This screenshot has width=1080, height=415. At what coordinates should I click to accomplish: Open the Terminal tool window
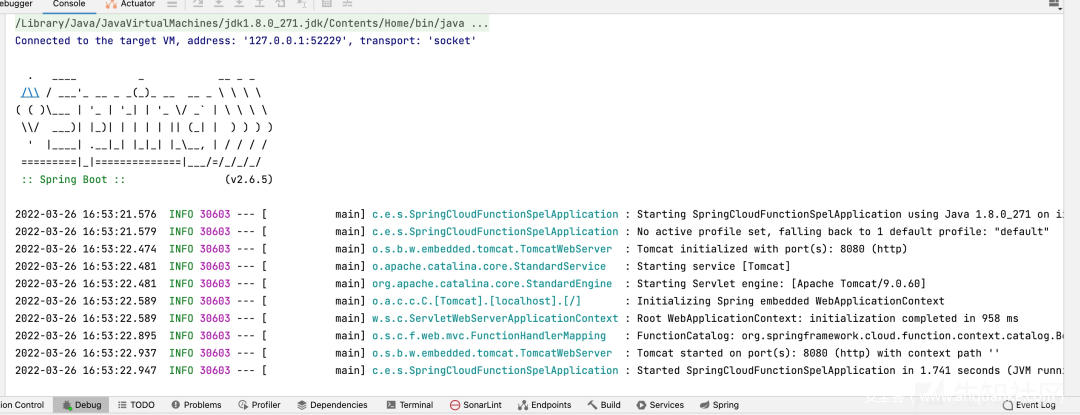tap(410, 405)
